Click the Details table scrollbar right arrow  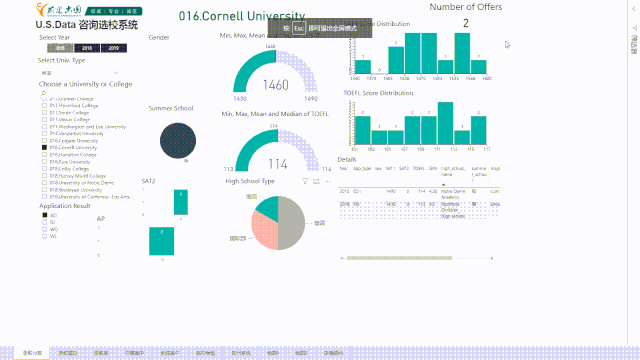[492, 258]
